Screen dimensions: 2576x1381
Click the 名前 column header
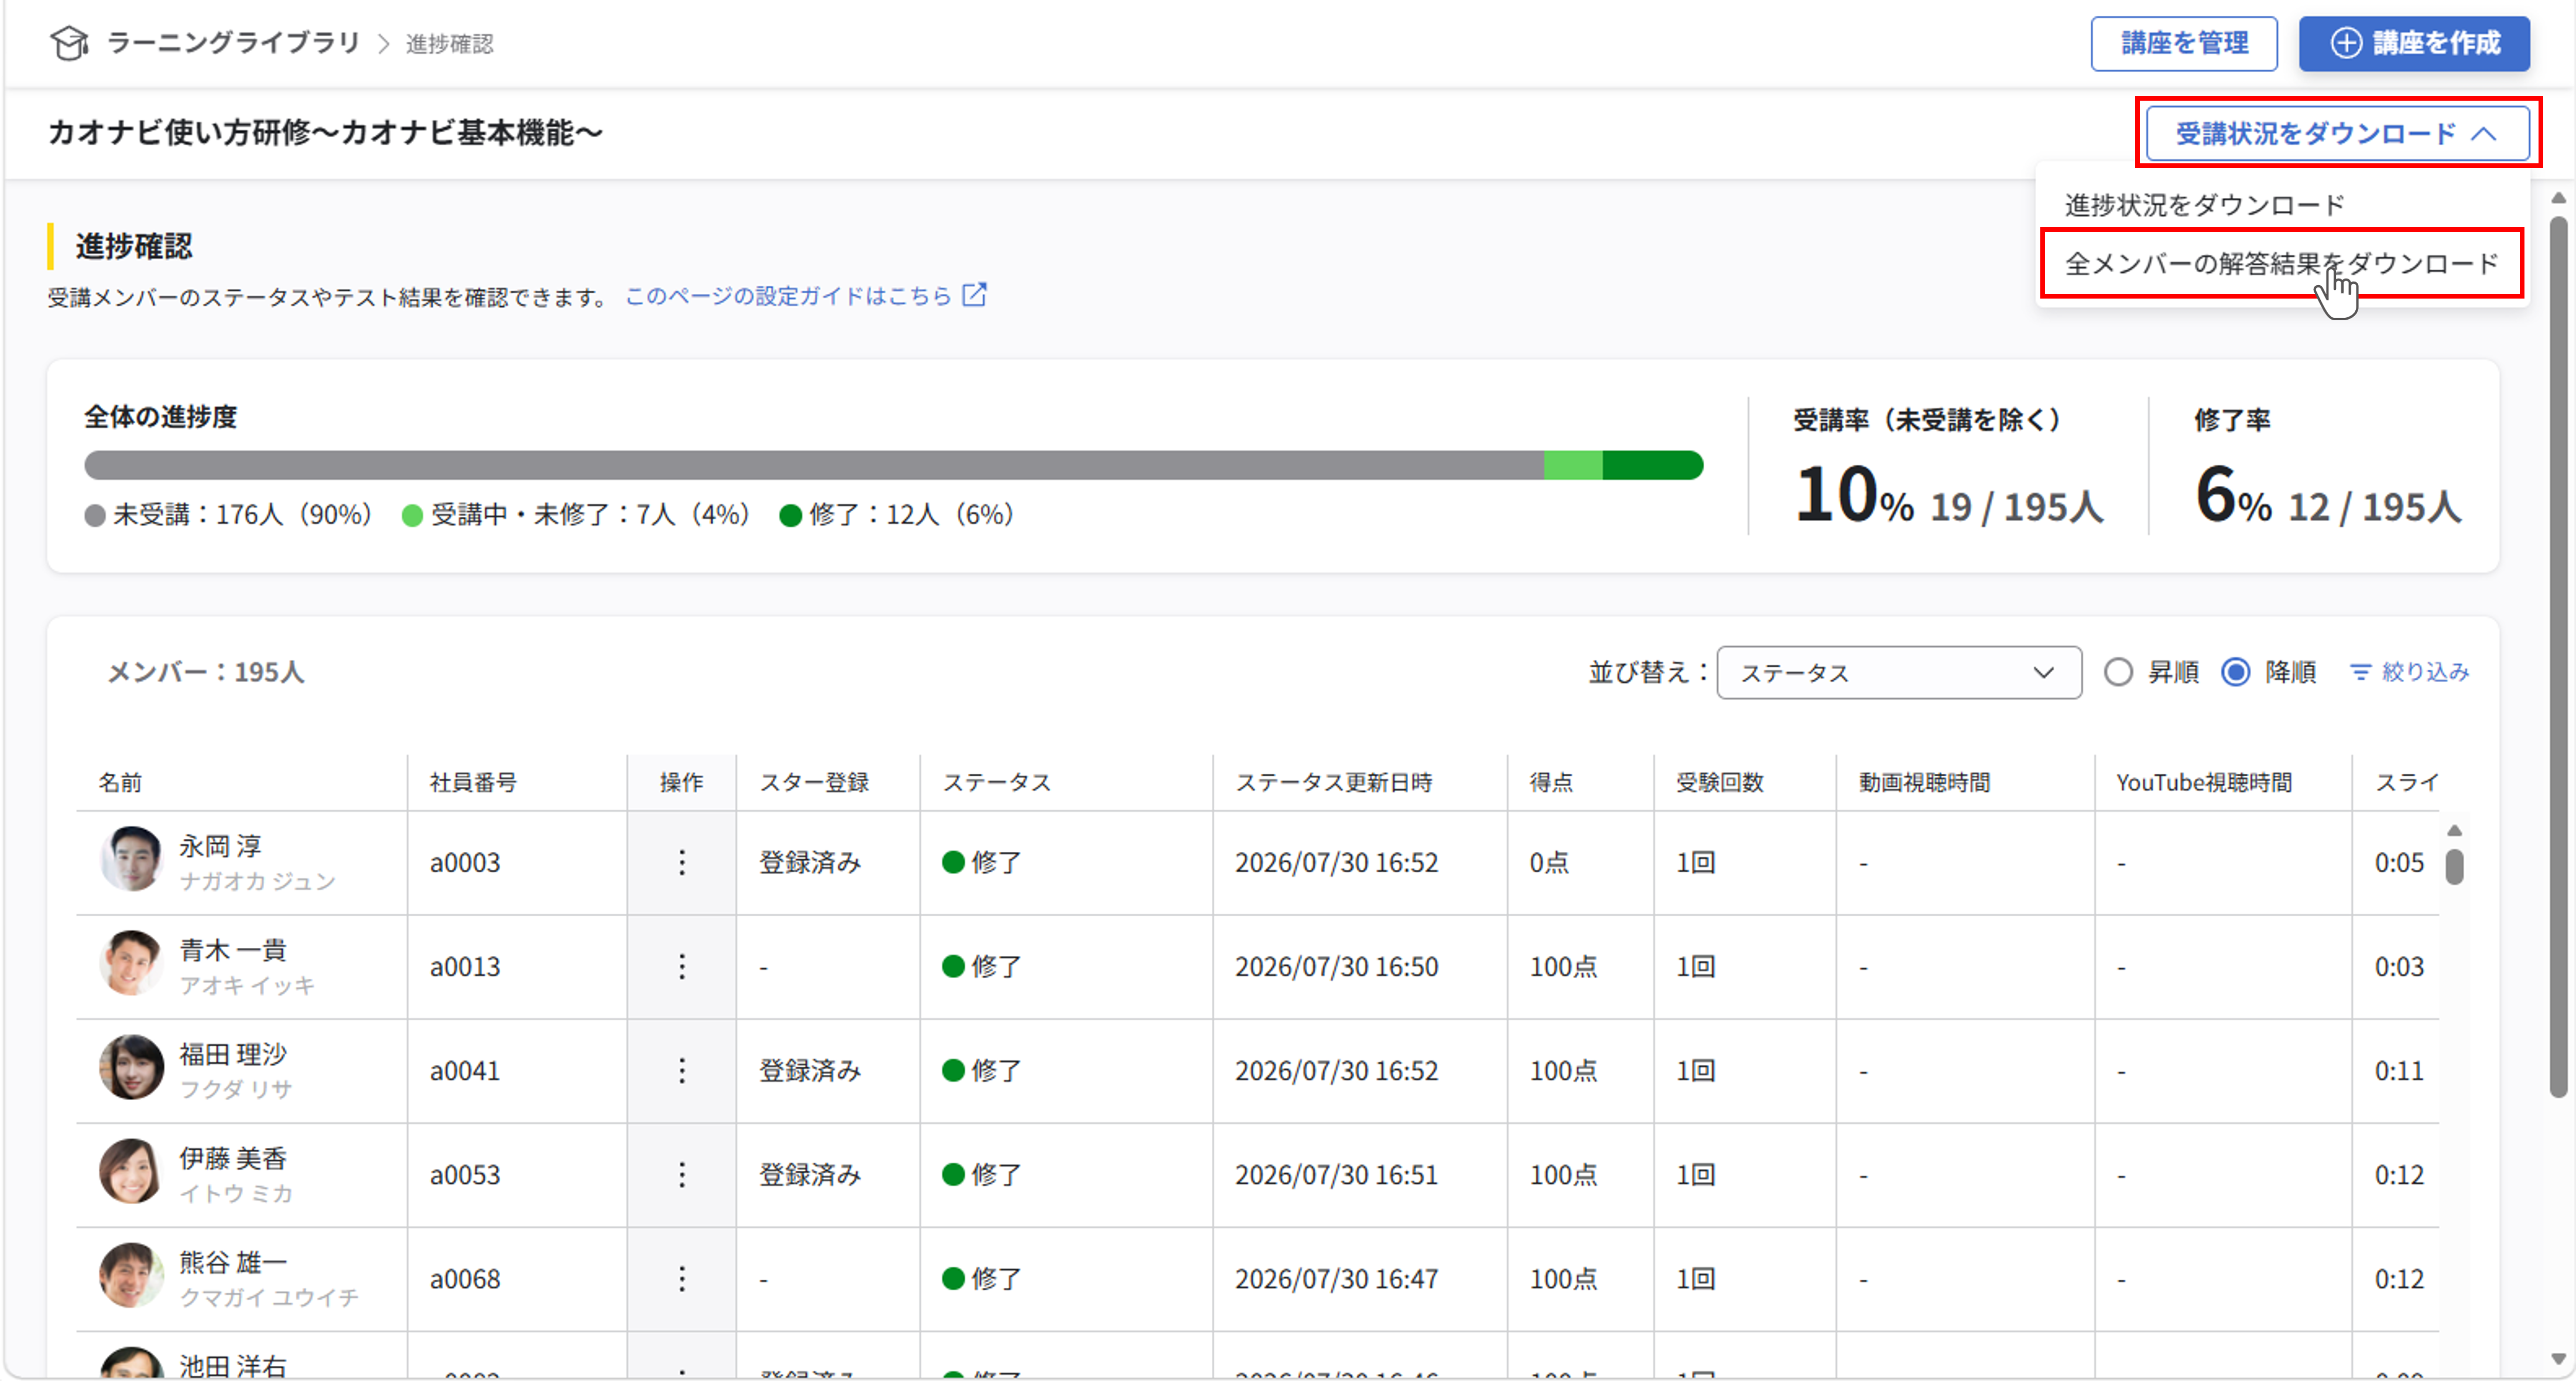coord(120,782)
